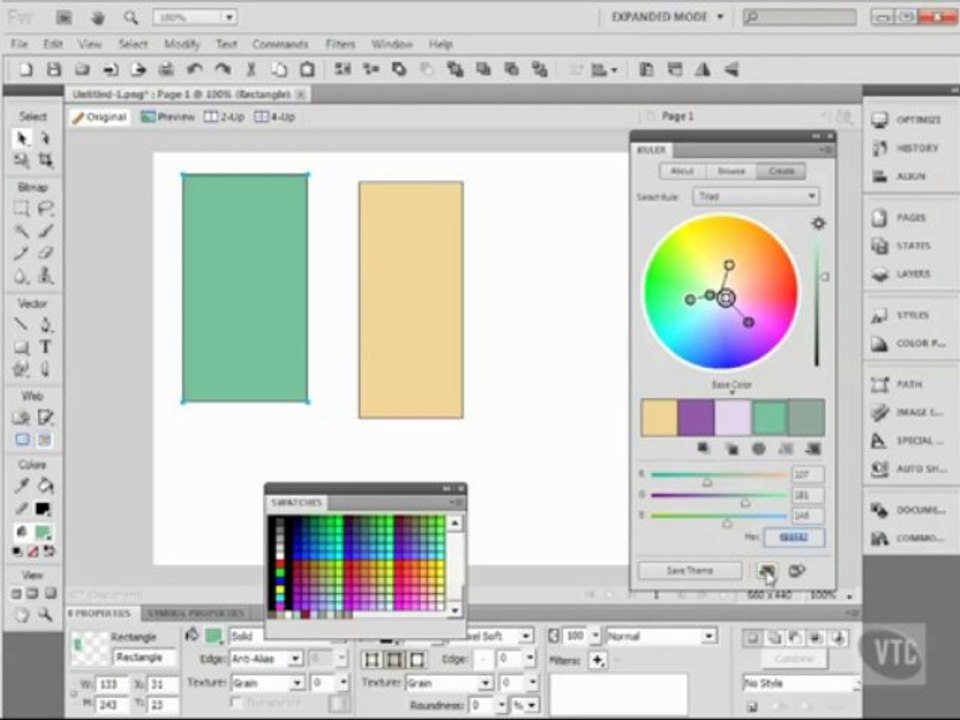Select the Marquee bitmap tool

point(21,209)
